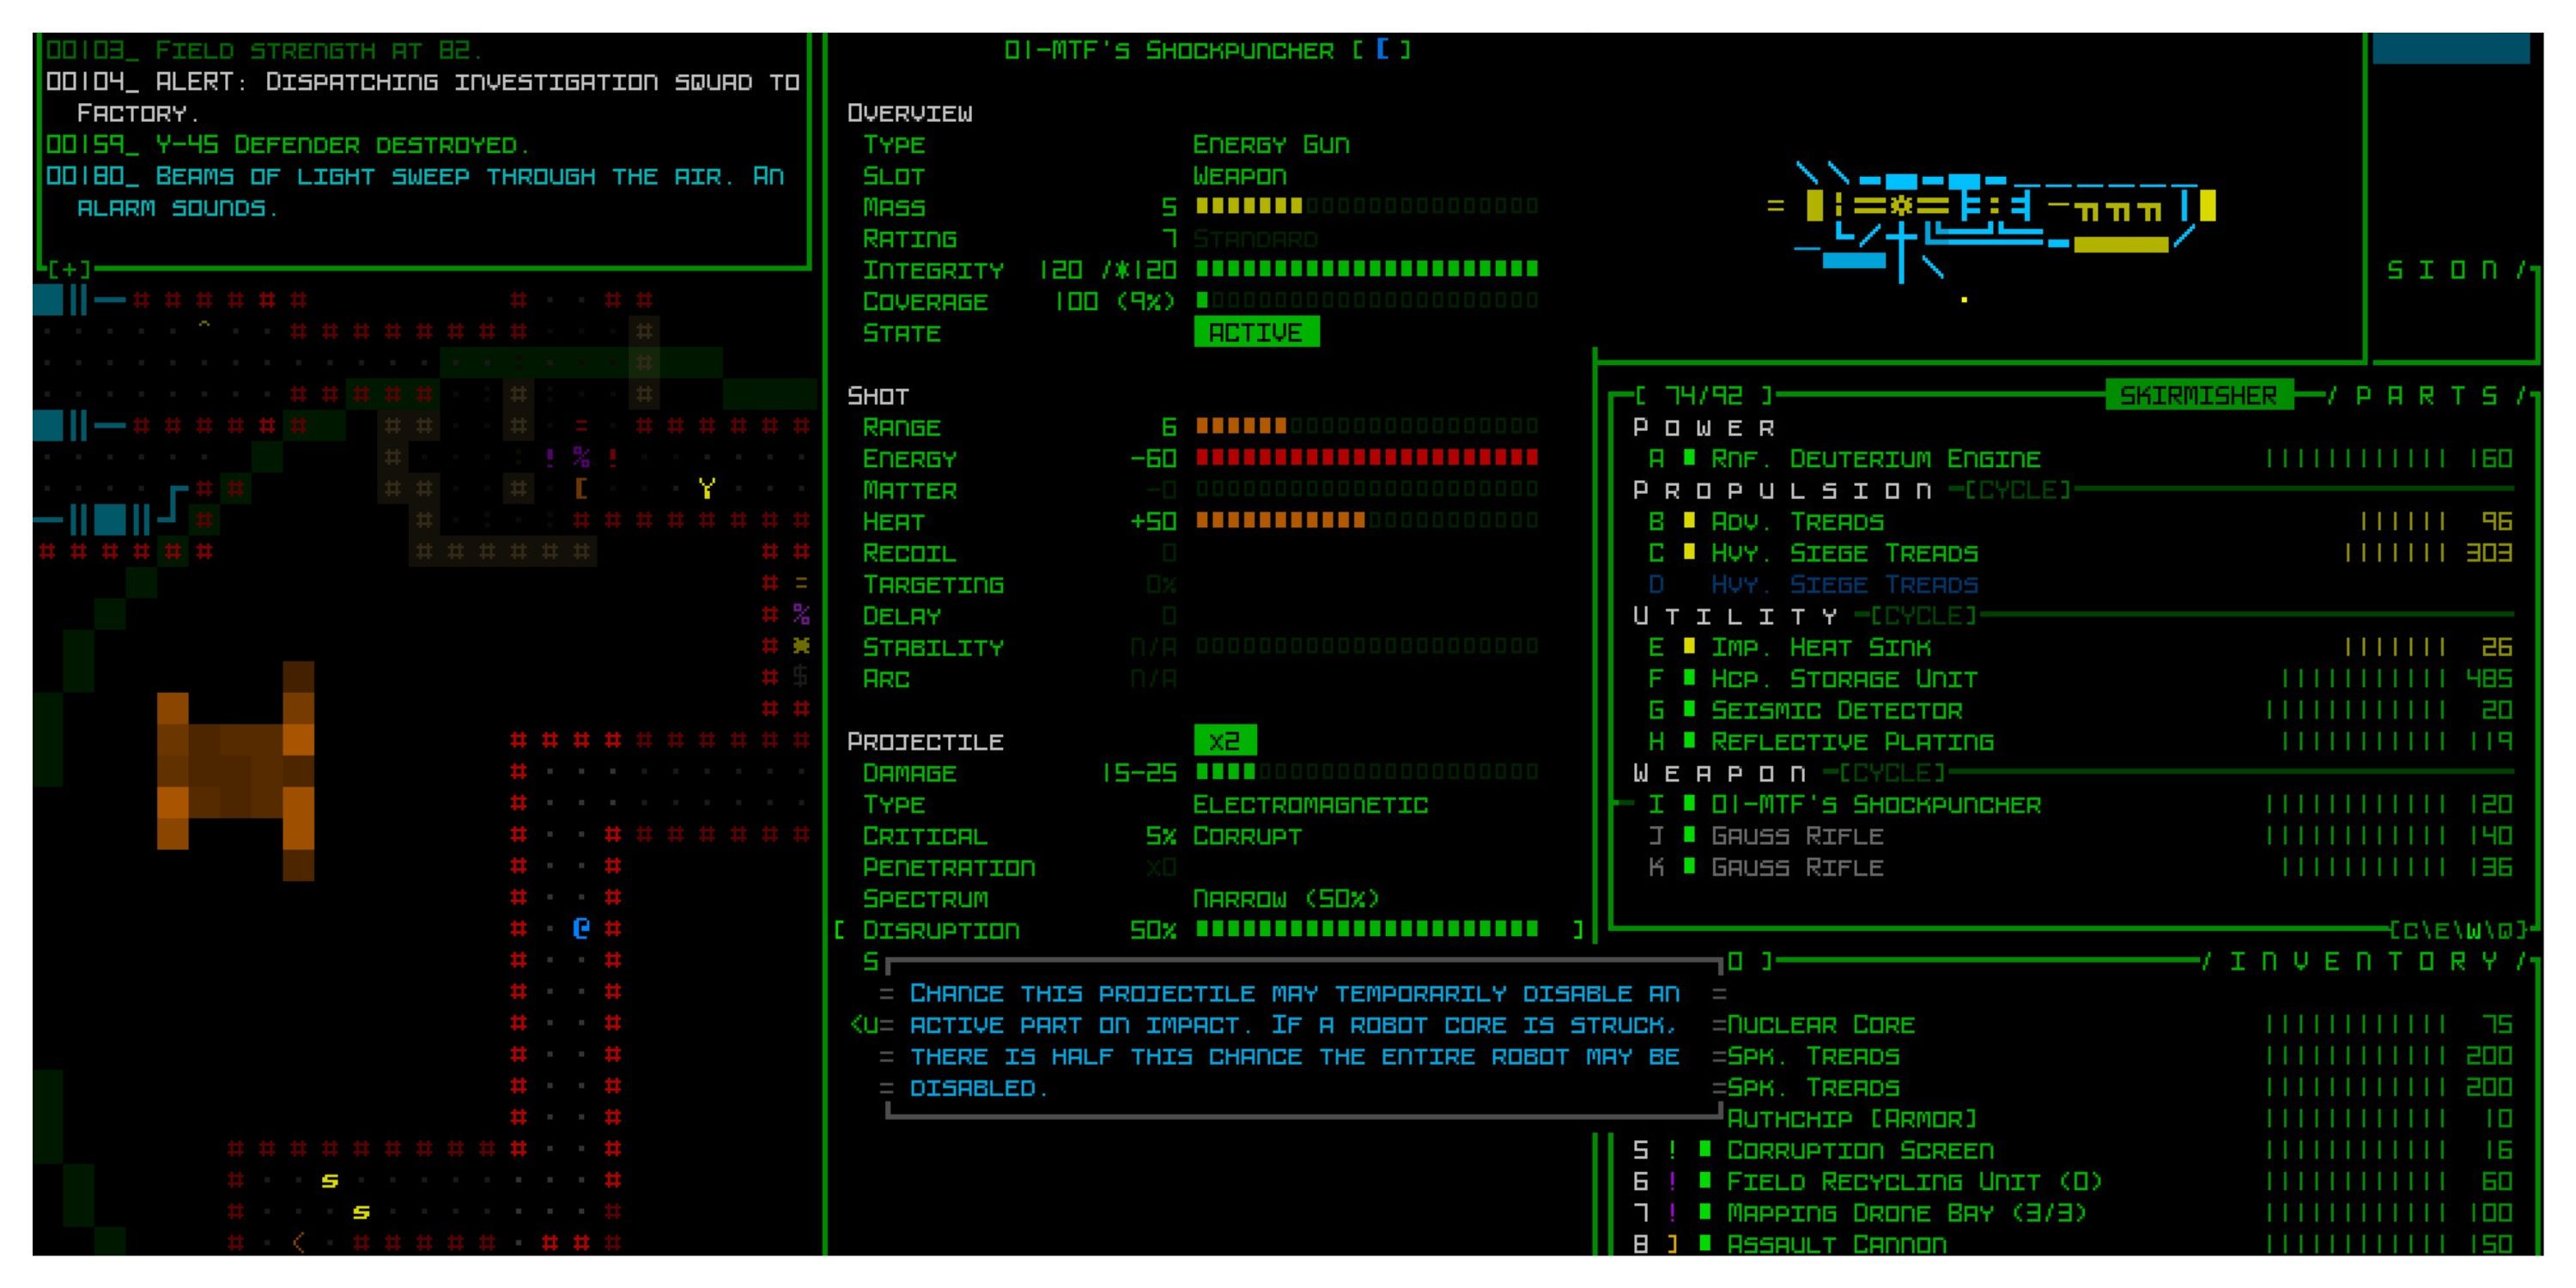Click the Spectrum stat label
This screenshot has height=1288, width=2576.
(x=925, y=899)
